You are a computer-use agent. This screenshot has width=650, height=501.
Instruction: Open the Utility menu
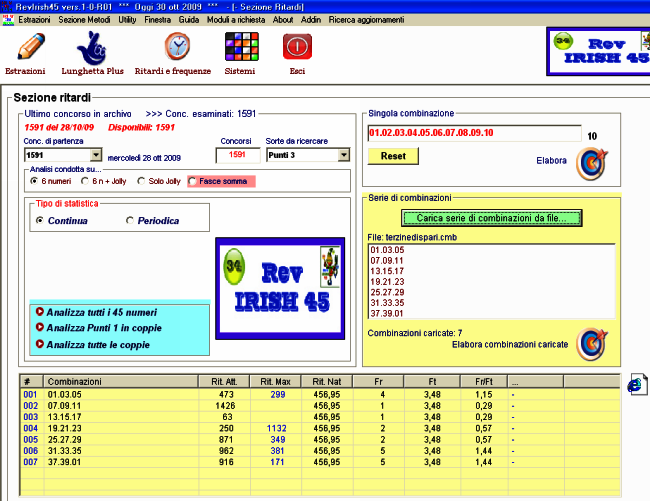[x=127, y=19]
